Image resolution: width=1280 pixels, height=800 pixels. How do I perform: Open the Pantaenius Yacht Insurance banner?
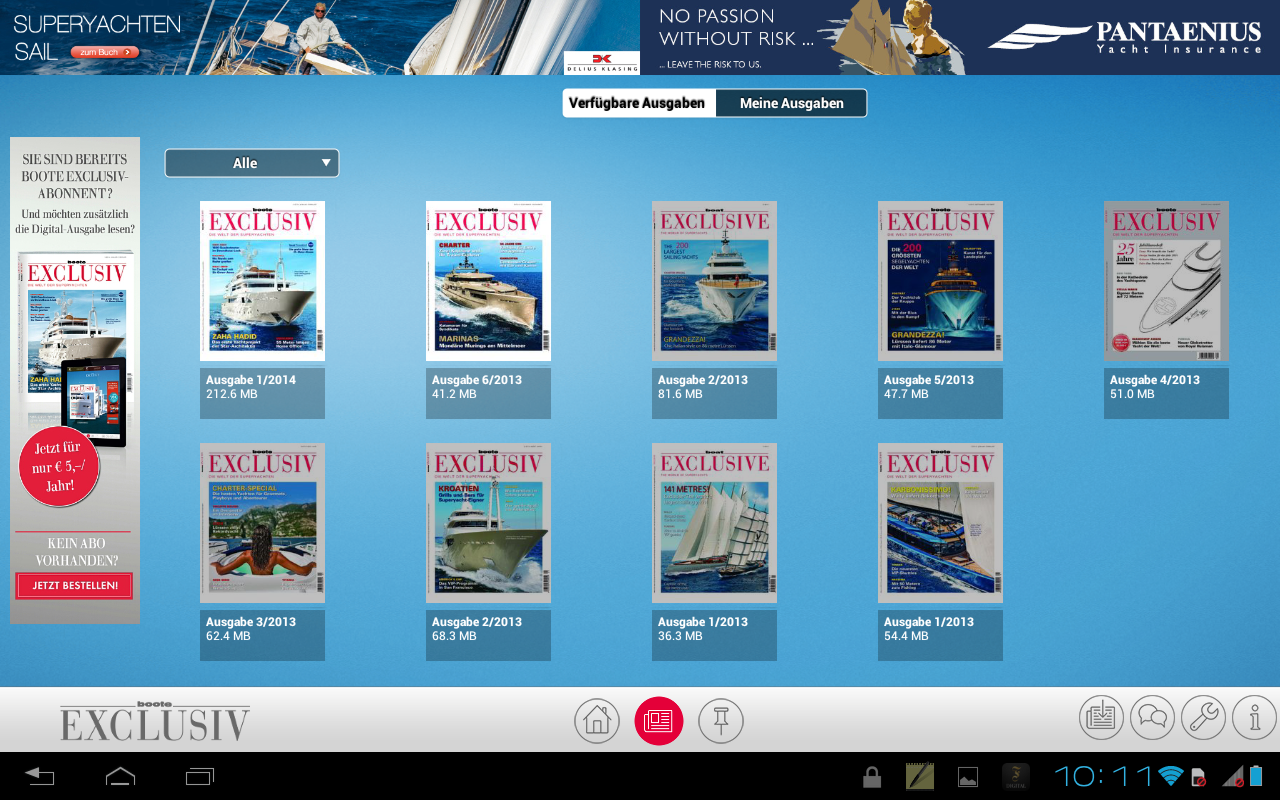point(960,37)
